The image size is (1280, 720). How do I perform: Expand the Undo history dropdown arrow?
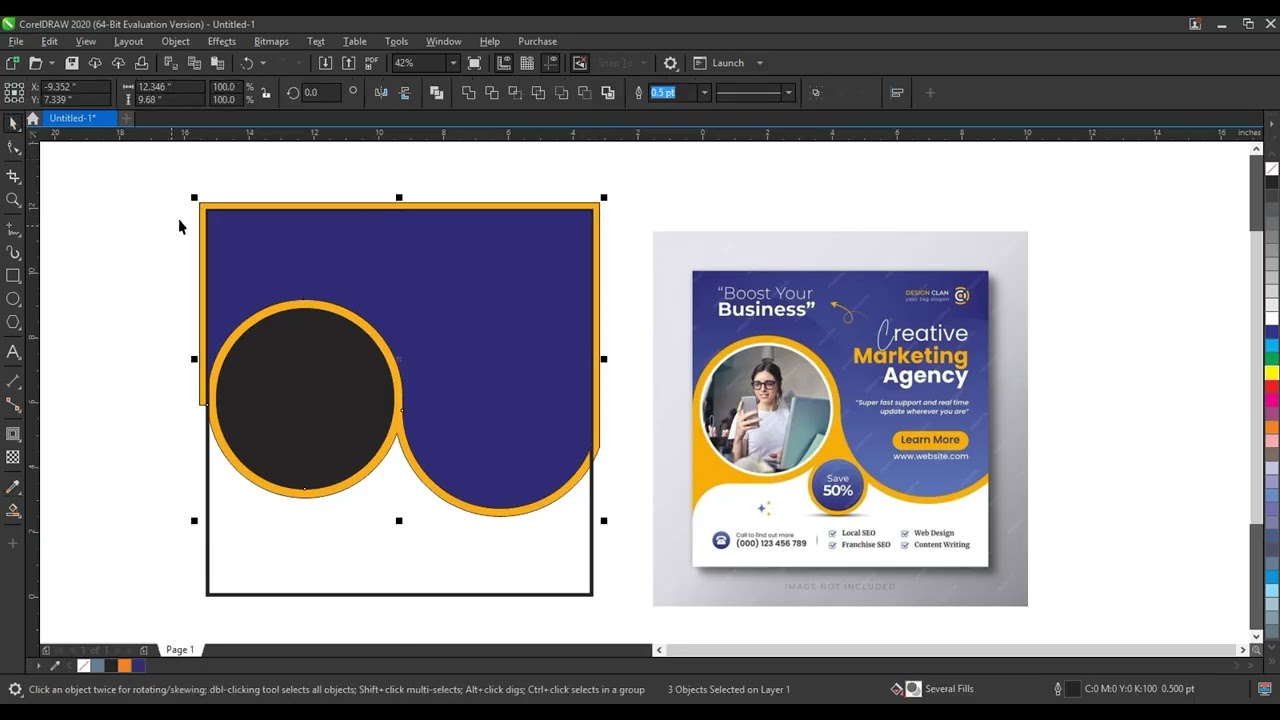(263, 63)
